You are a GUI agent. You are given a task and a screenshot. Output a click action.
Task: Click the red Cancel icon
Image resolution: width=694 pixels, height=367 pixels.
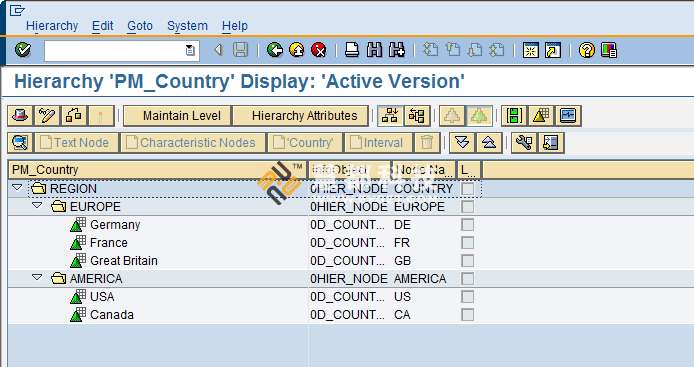pyautogui.click(x=318, y=50)
